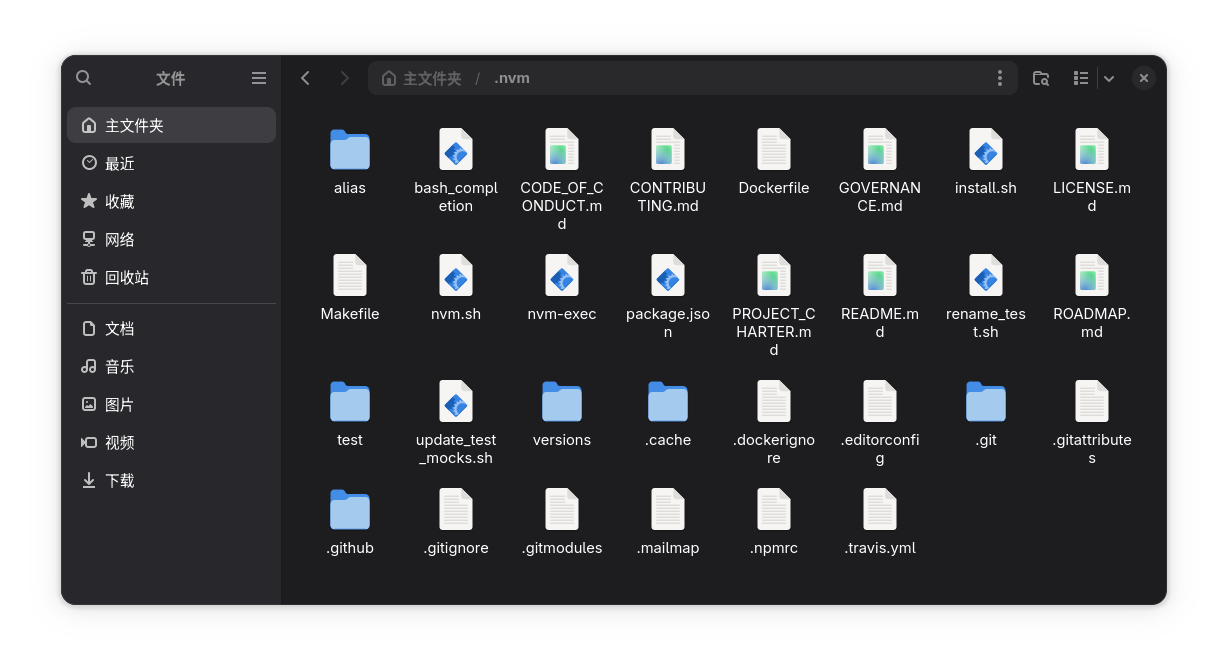Open 收藏 (Starred) in sidebar
Viewport: 1228px width, 672px height.
(x=120, y=202)
